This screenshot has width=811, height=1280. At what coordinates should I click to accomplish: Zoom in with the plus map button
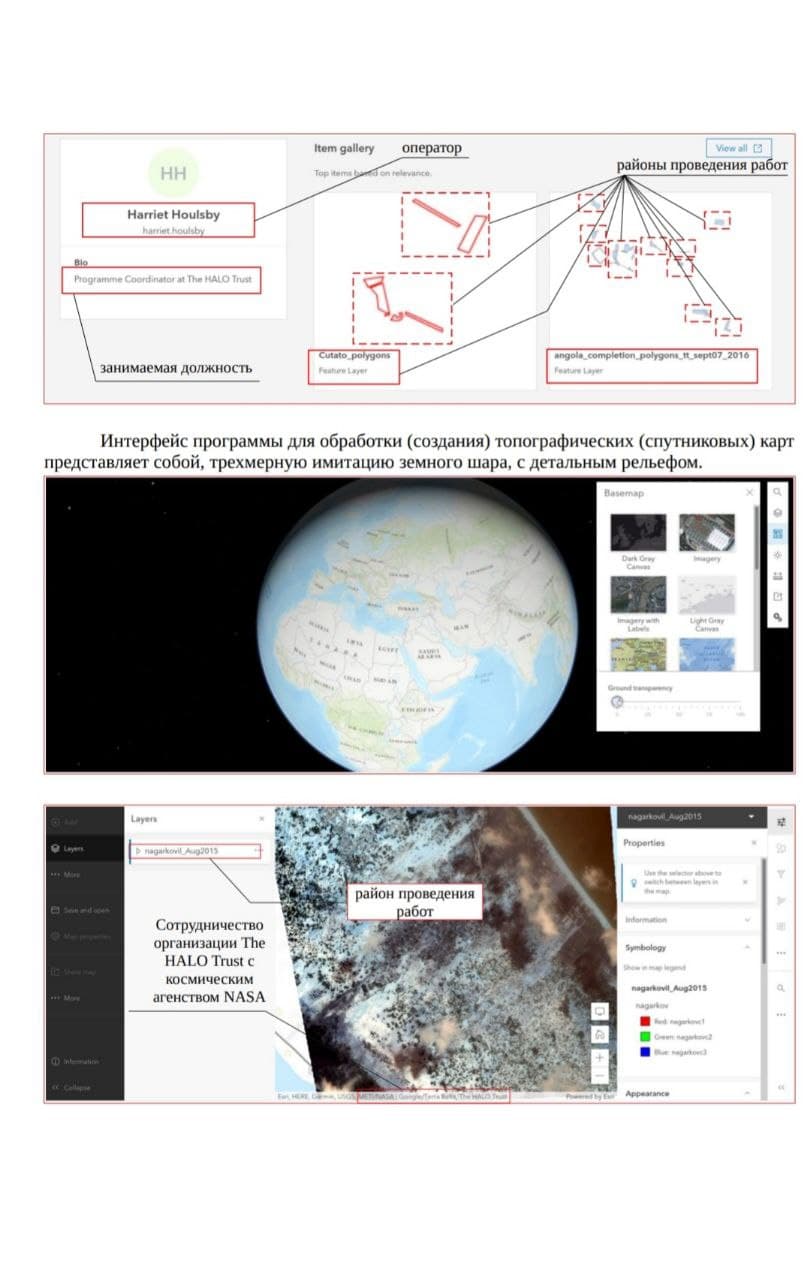point(599,1057)
